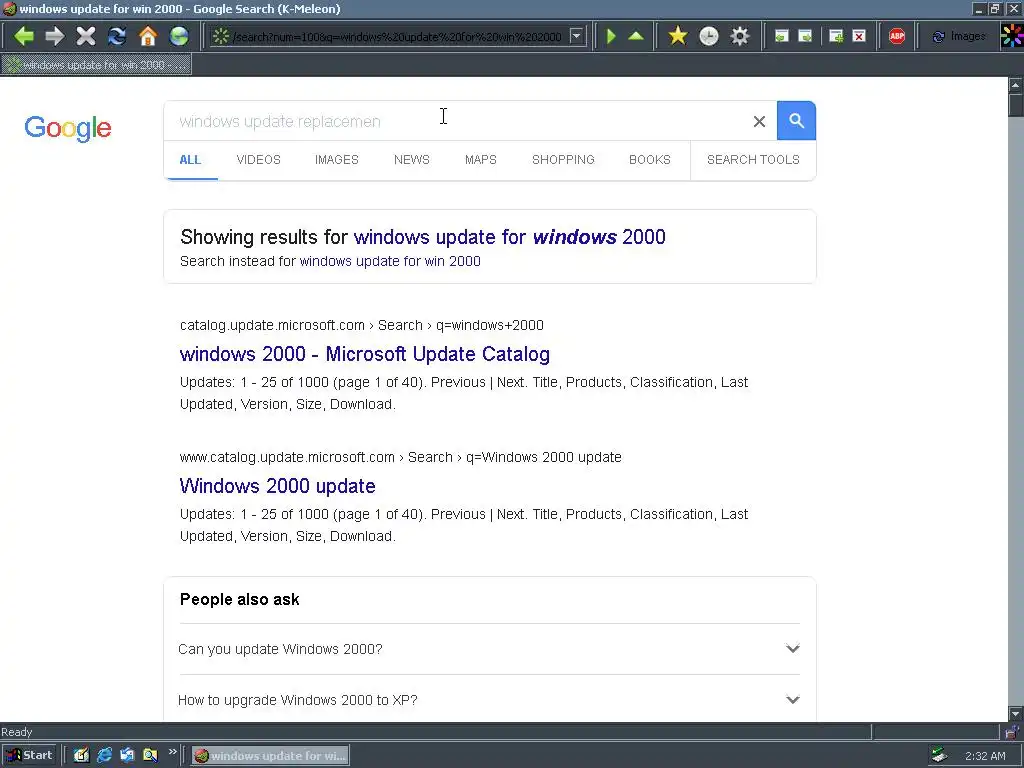1024x768 pixels.
Task: Click the system tray network icon
Action: tap(940, 756)
